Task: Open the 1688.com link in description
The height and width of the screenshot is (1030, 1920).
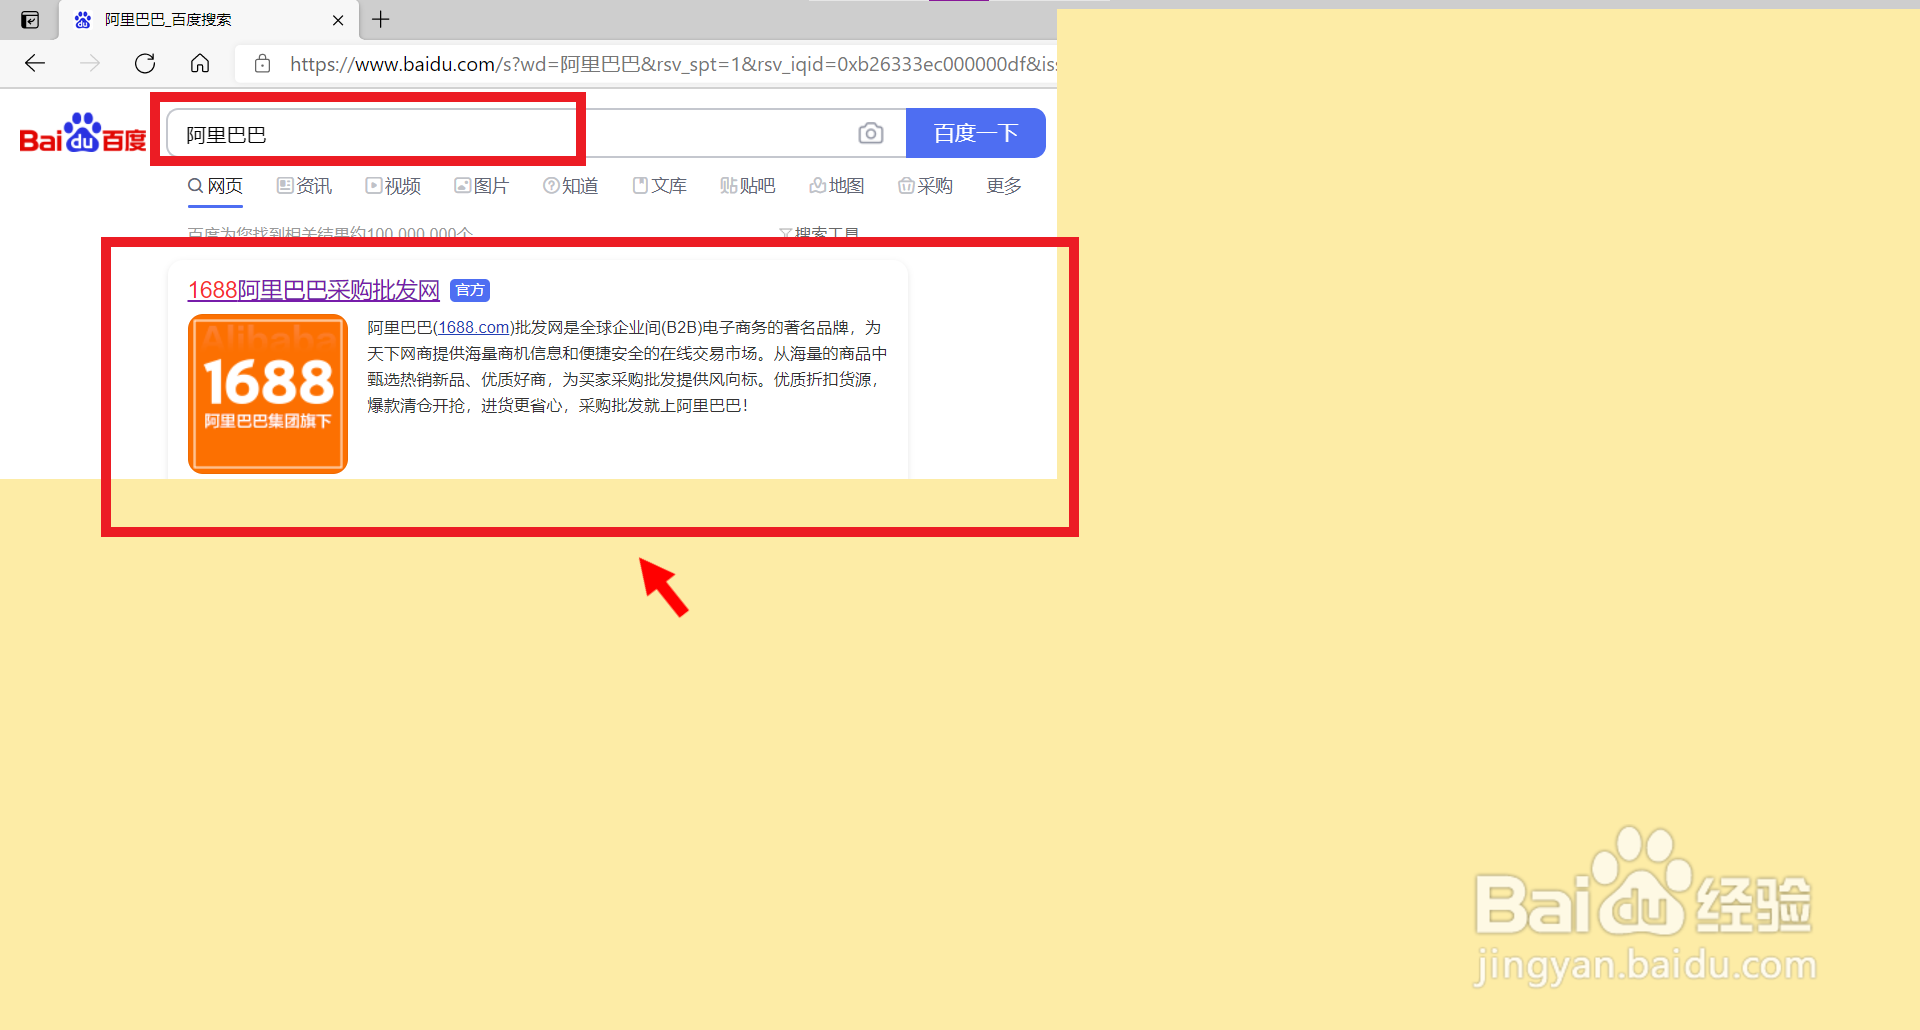Action: pos(474,327)
